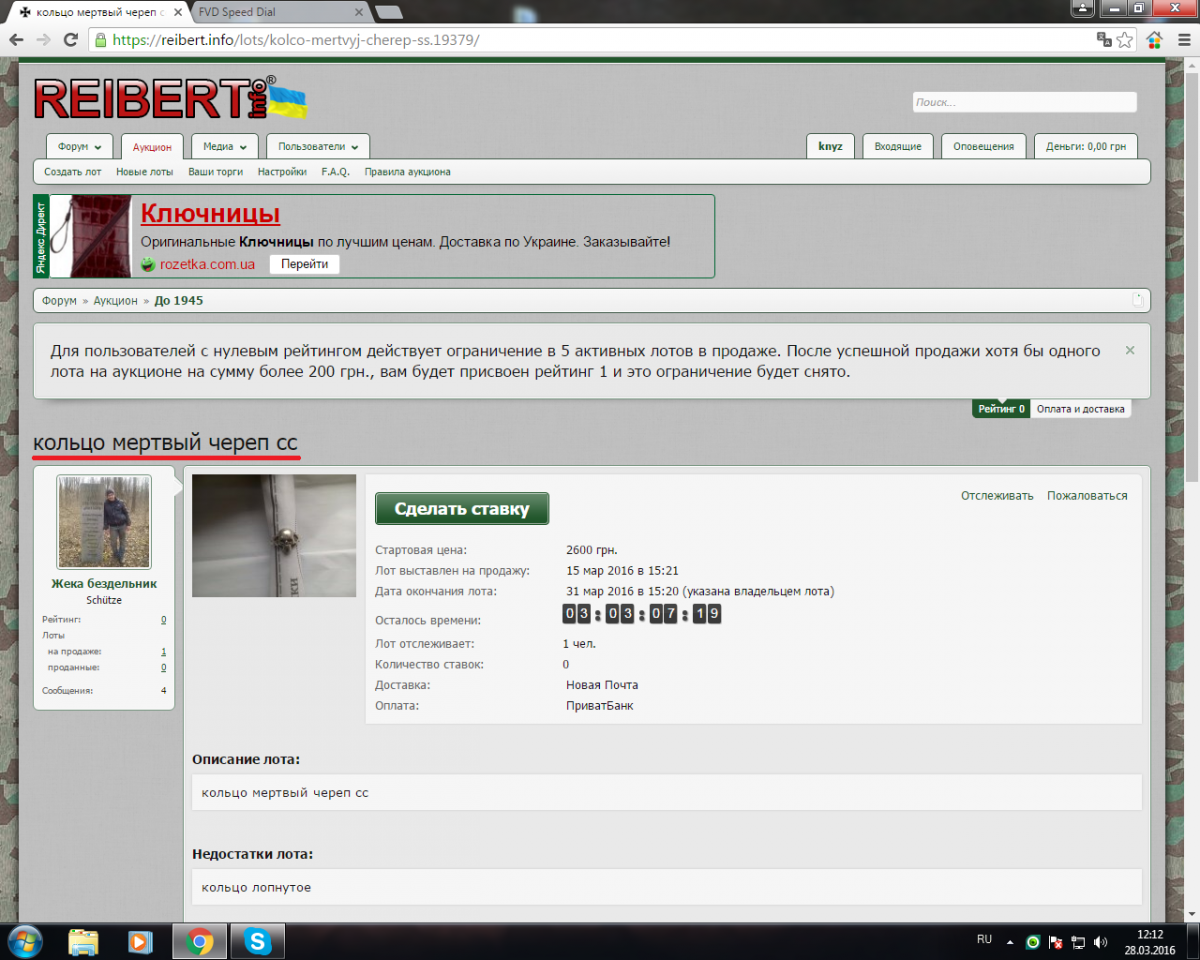The height and width of the screenshot is (960, 1200).
Task: Click the translate page icon in address bar
Action: 1104,40
